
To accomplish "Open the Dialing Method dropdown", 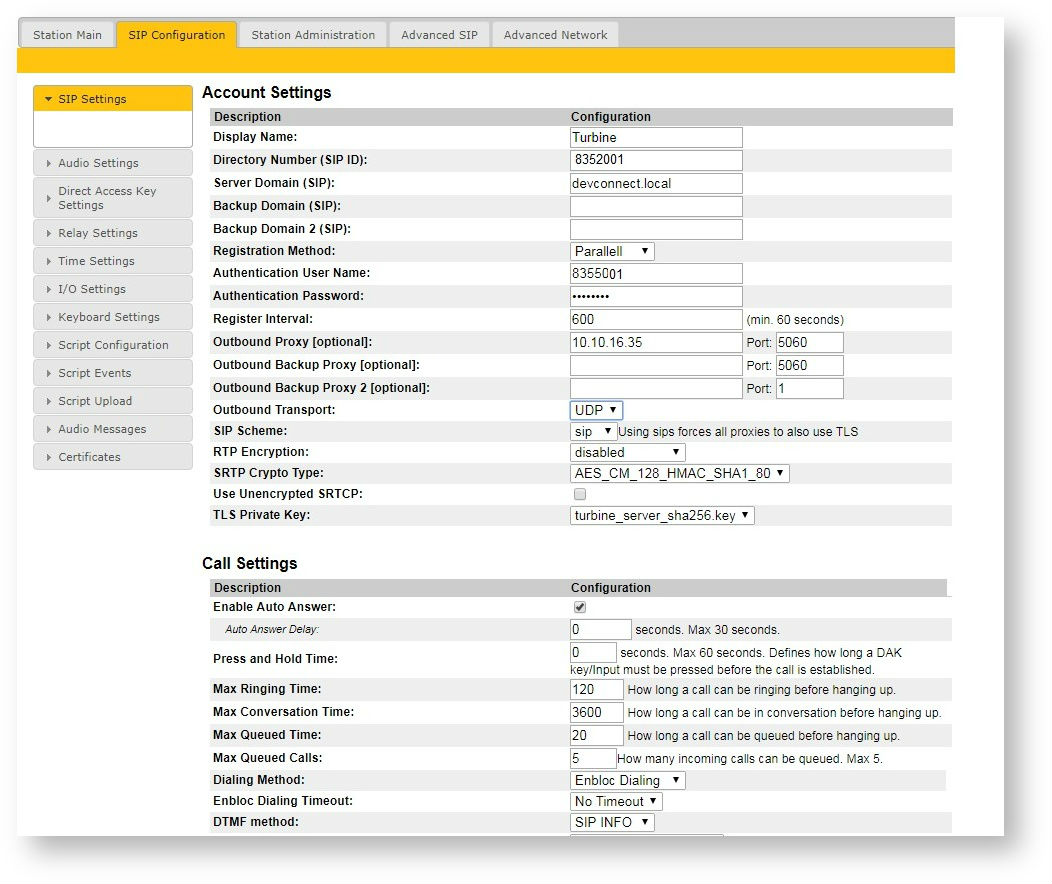I will [627, 779].
